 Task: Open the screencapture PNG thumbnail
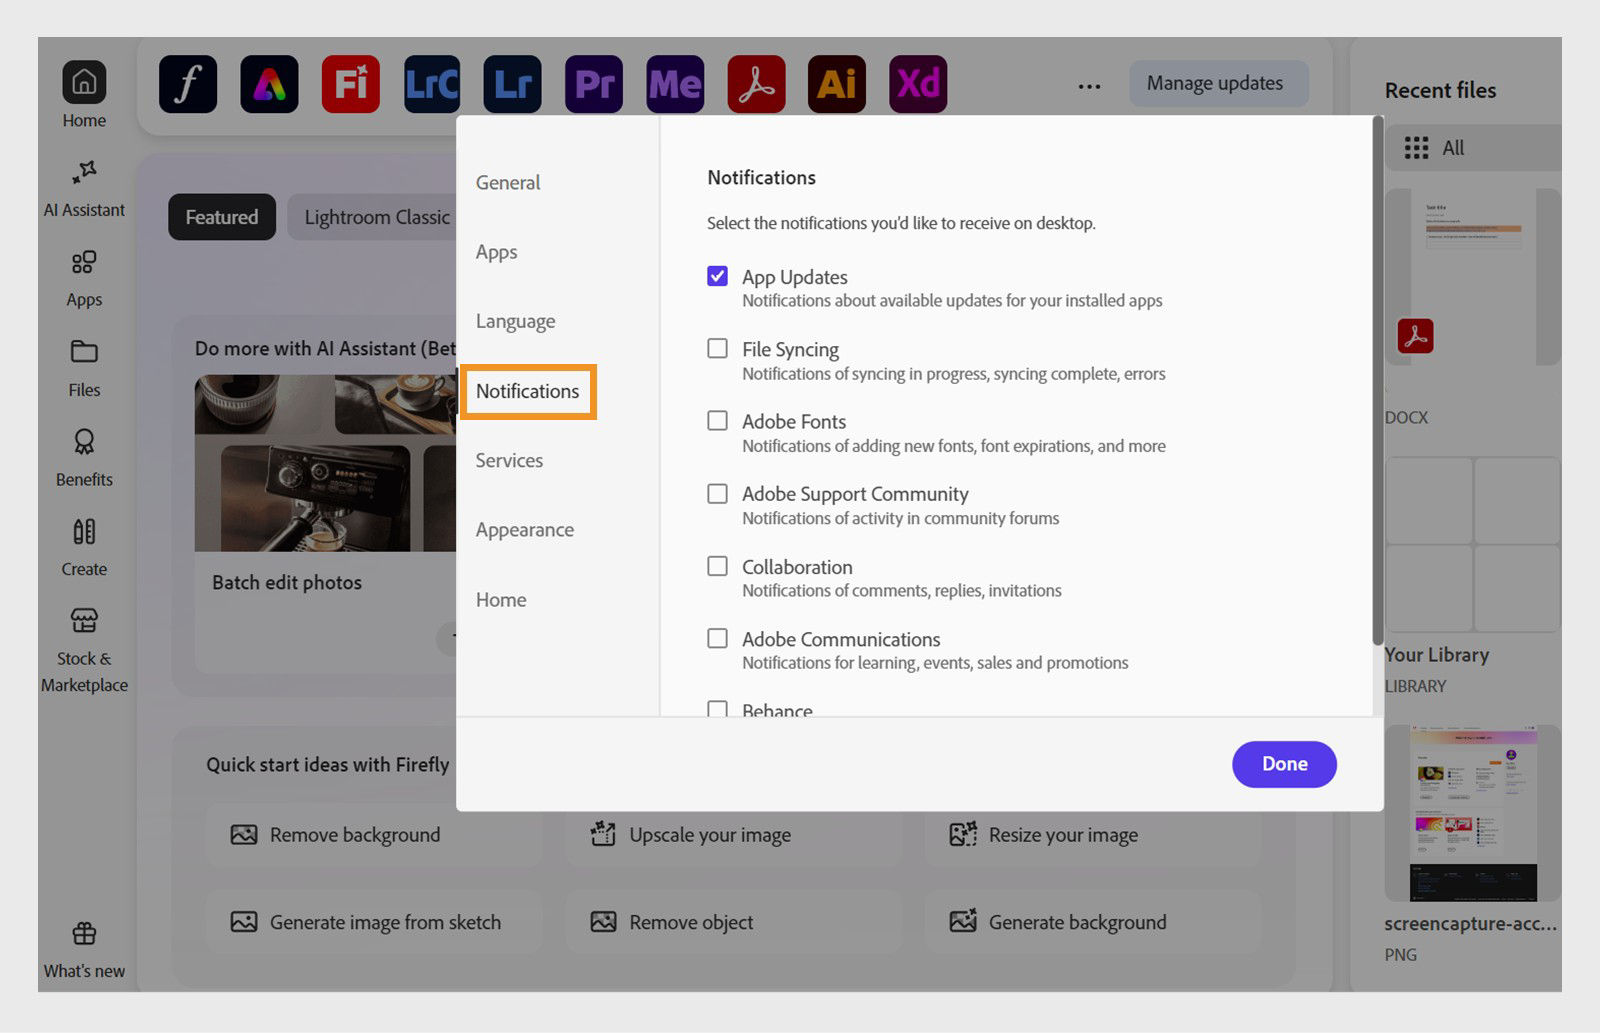(1472, 814)
